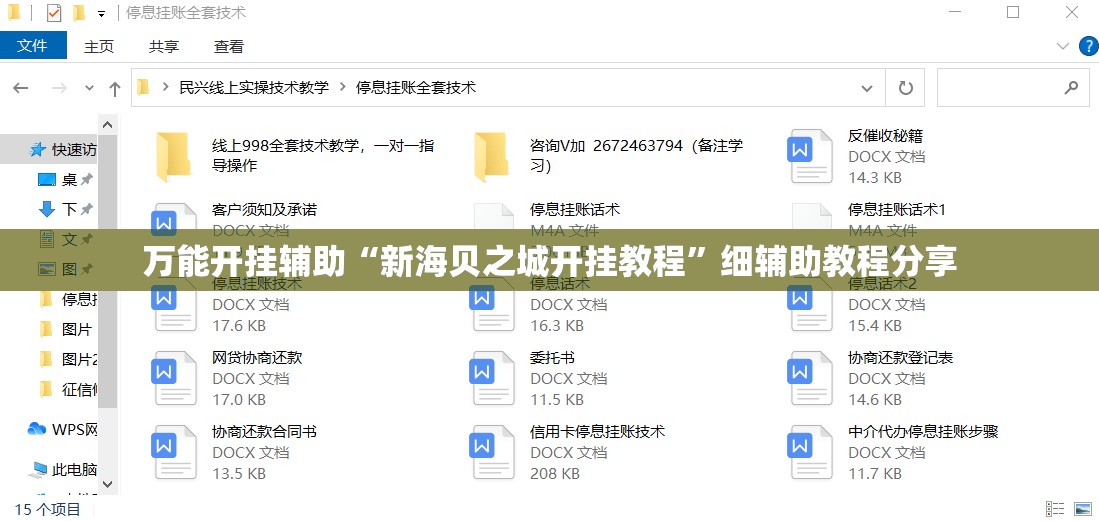Select folder 线上998全套技术教学 icon

pyautogui.click(x=172, y=156)
